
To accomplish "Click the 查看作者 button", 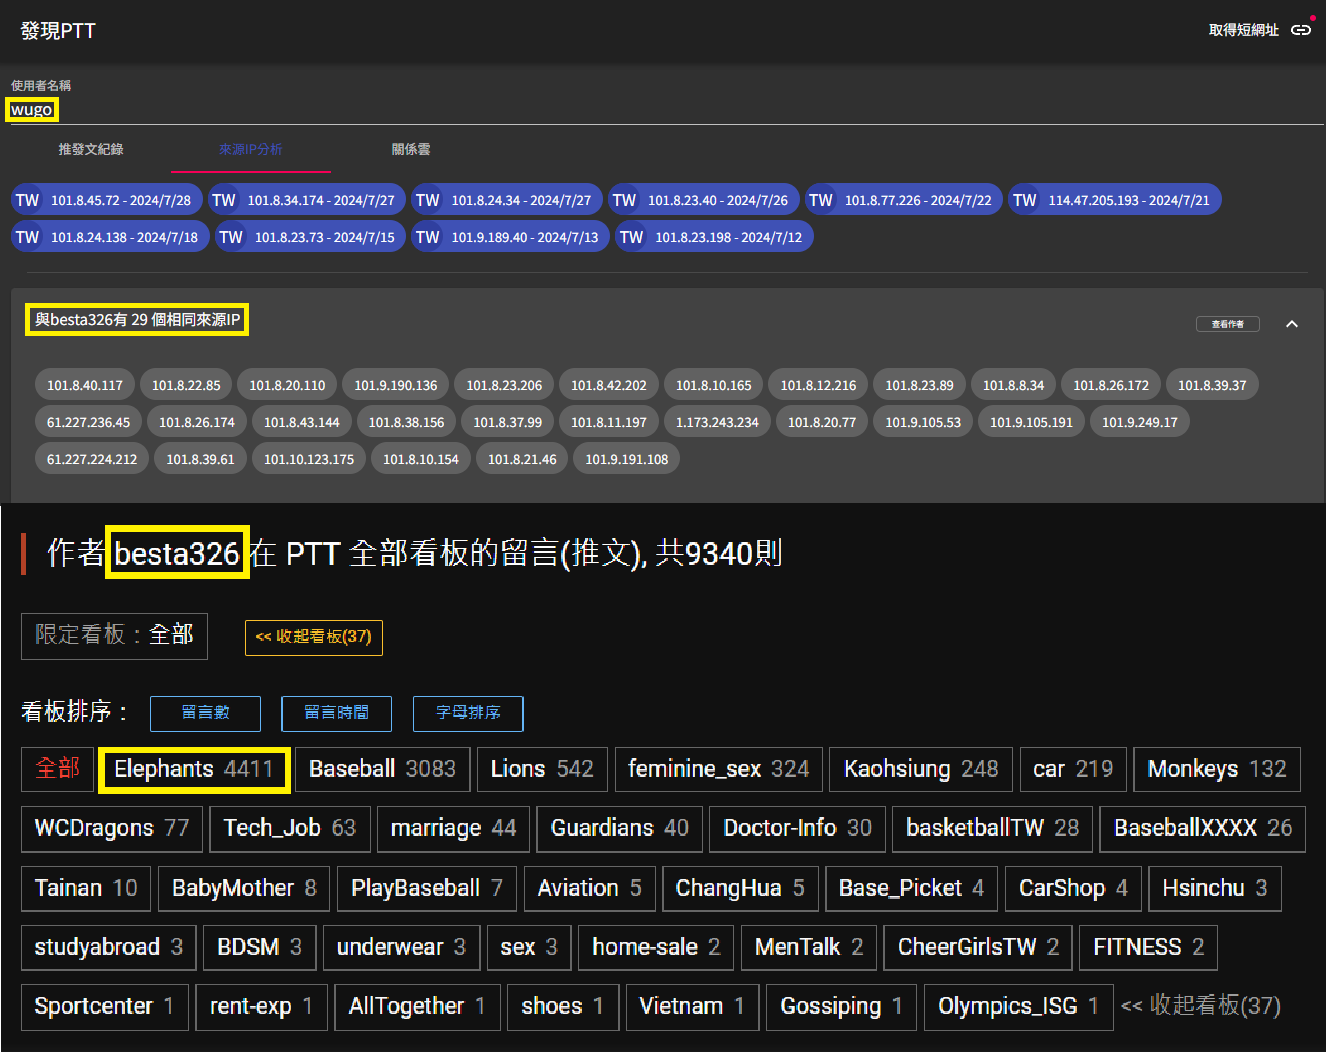I will [x=1227, y=324].
